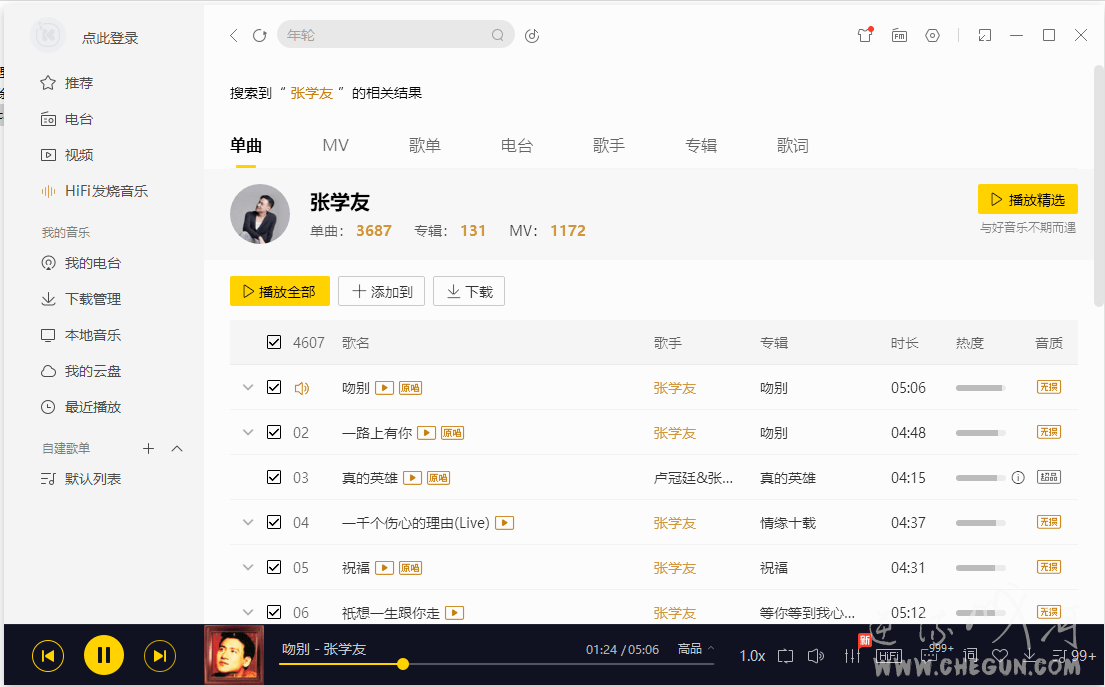The height and width of the screenshot is (687, 1105).
Task: Click the HiFi icon in player bar
Action: click(x=889, y=656)
